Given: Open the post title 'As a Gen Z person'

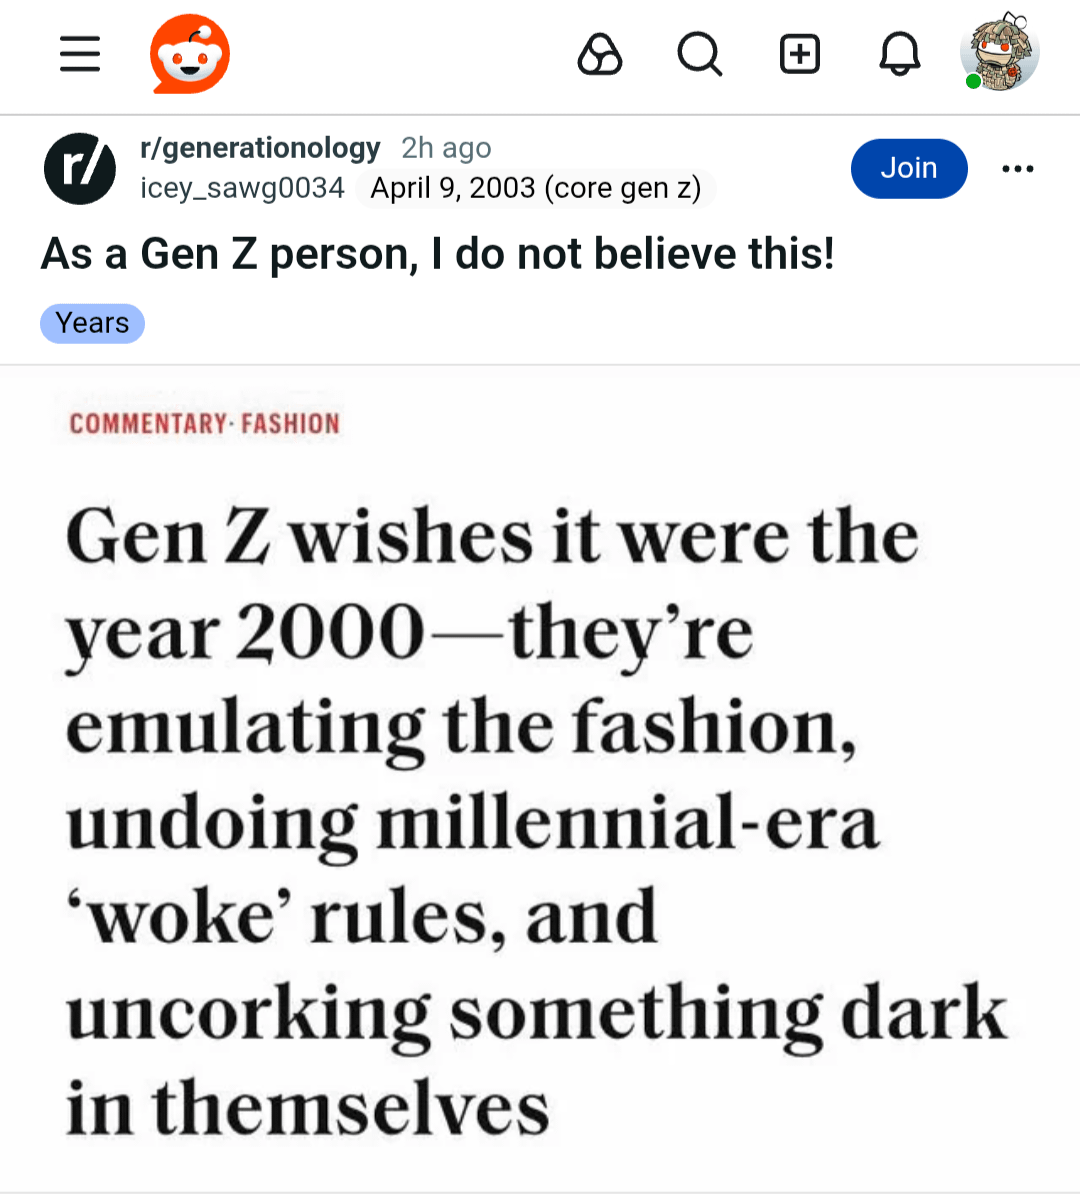Looking at the screenshot, I should [437, 254].
